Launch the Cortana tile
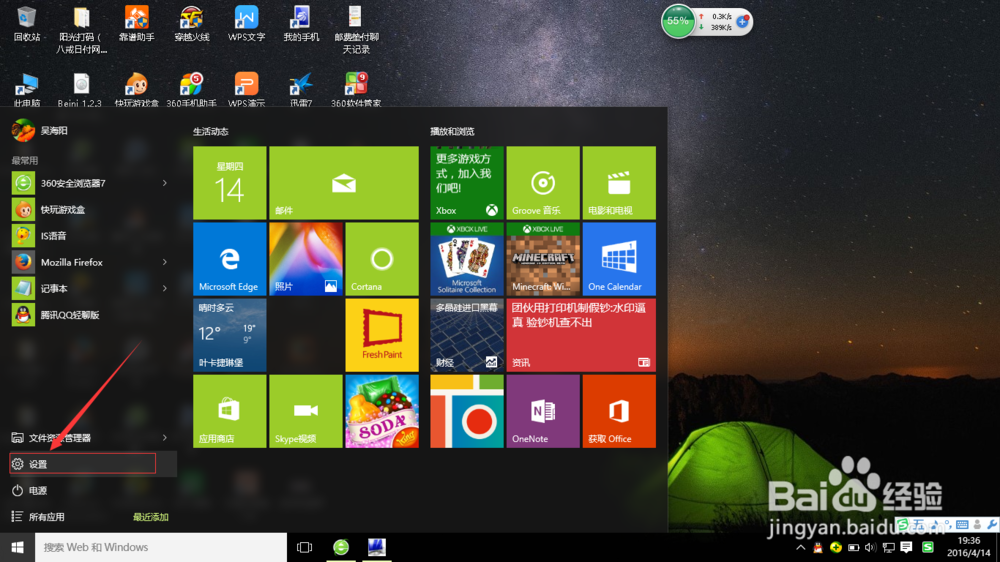 pos(382,258)
